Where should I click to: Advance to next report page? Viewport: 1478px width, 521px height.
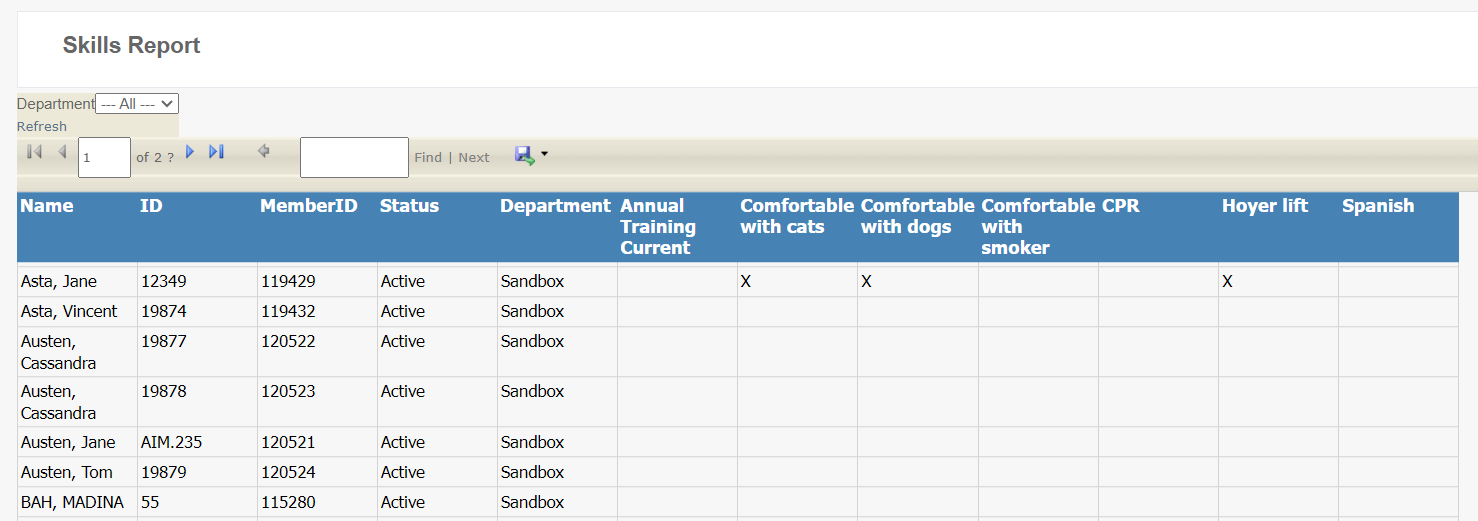click(190, 151)
